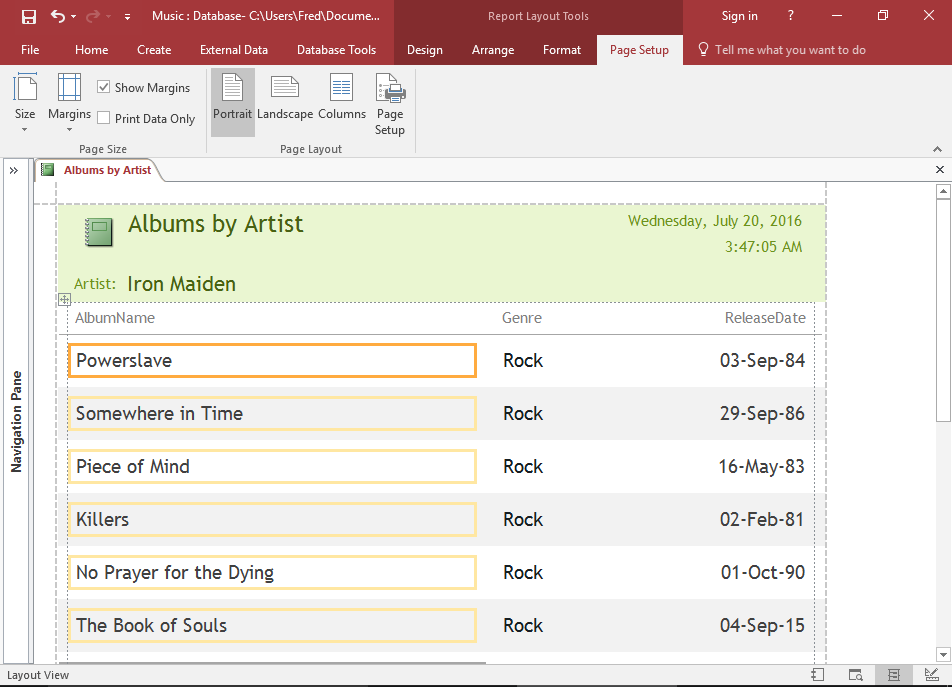
Task: Select the release date 04-Sep-15
Action: (762, 626)
